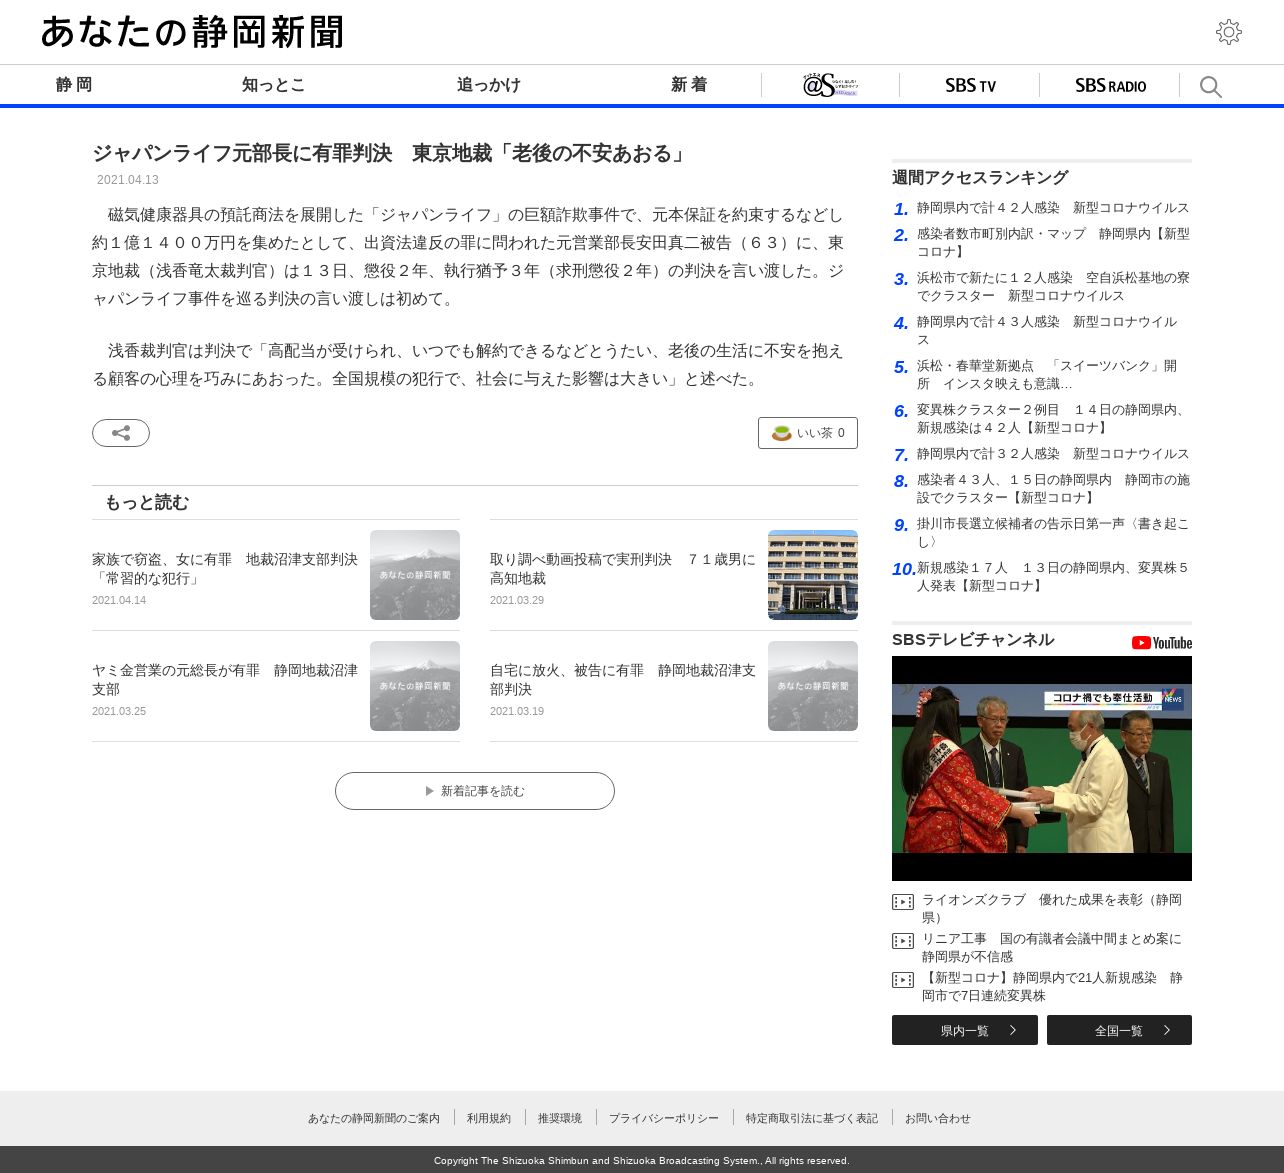
Task: Play the SBS TV channel video
Action: (x=1042, y=768)
